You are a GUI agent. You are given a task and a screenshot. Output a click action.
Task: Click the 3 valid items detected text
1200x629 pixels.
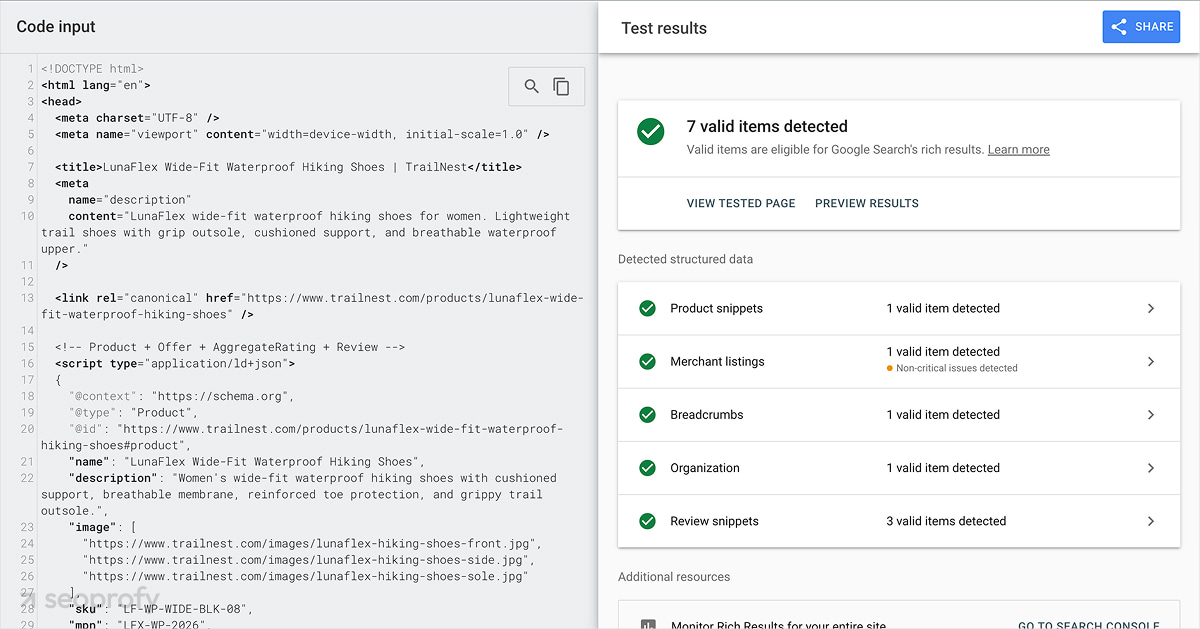point(946,521)
